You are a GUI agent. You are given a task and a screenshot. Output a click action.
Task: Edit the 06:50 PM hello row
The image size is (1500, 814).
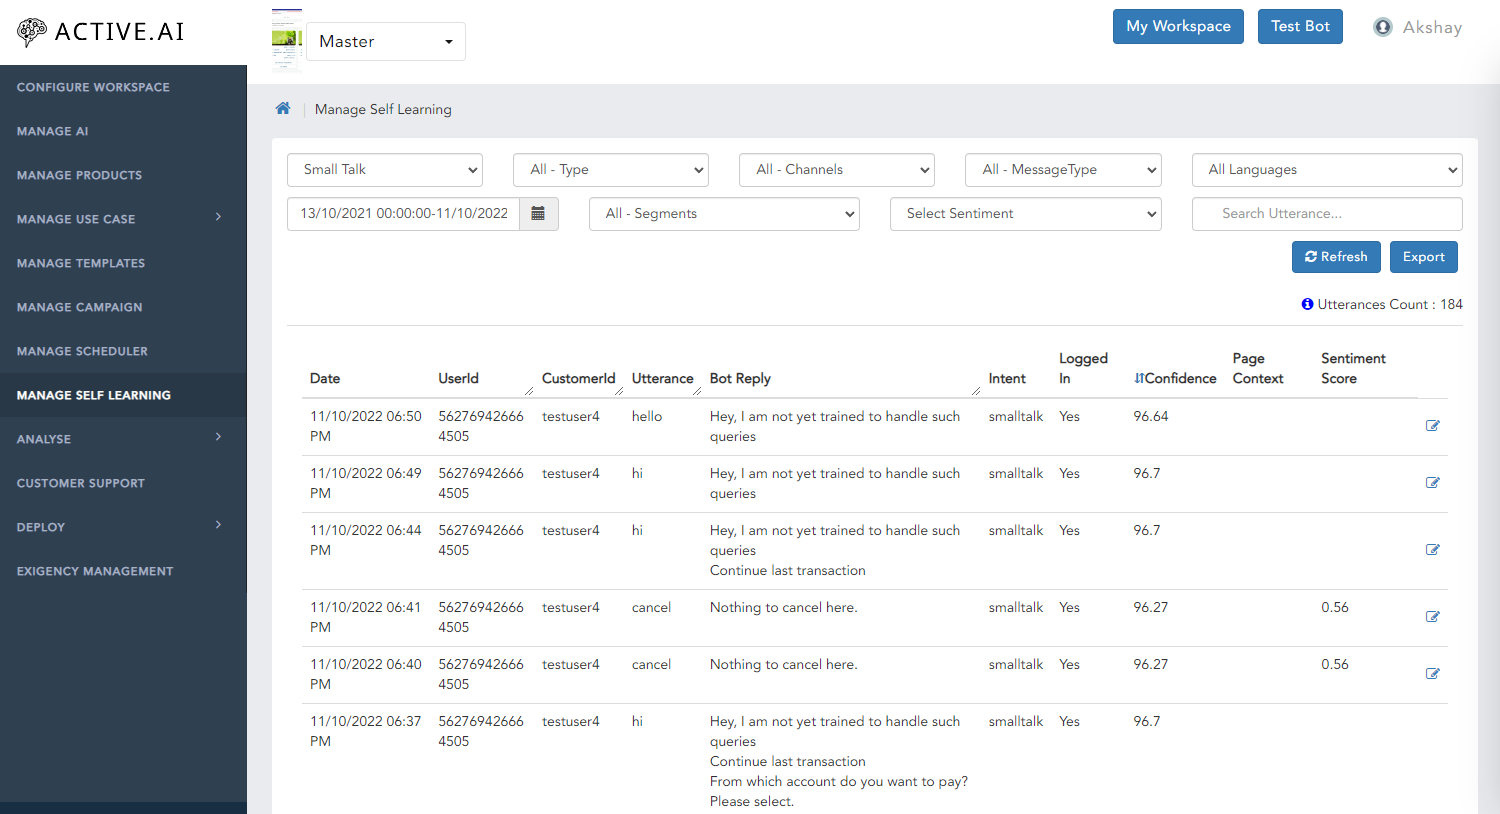1432,426
